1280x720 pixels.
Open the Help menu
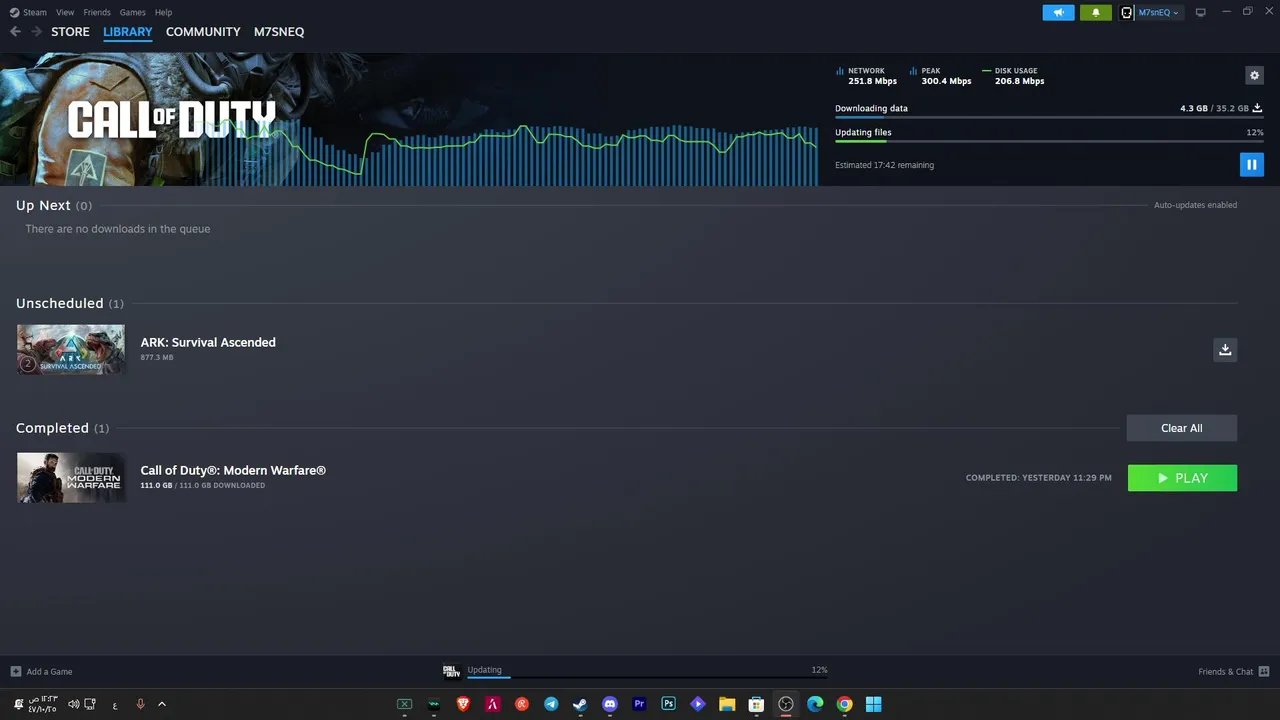[164, 12]
